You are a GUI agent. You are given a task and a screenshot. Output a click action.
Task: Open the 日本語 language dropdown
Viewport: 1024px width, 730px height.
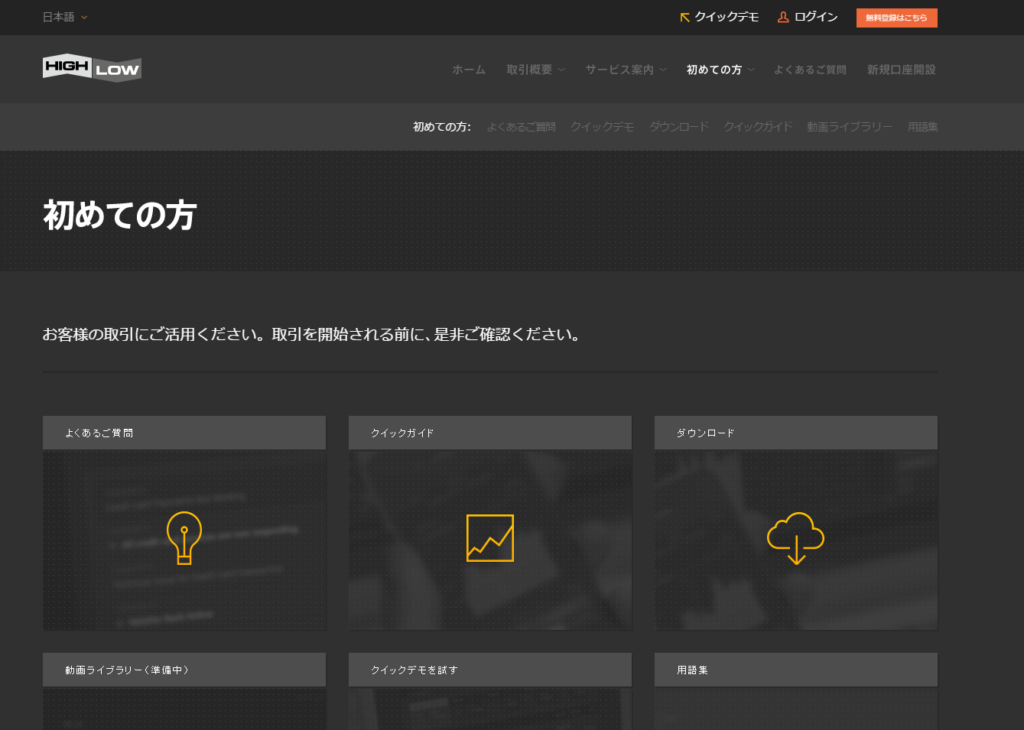[65, 17]
